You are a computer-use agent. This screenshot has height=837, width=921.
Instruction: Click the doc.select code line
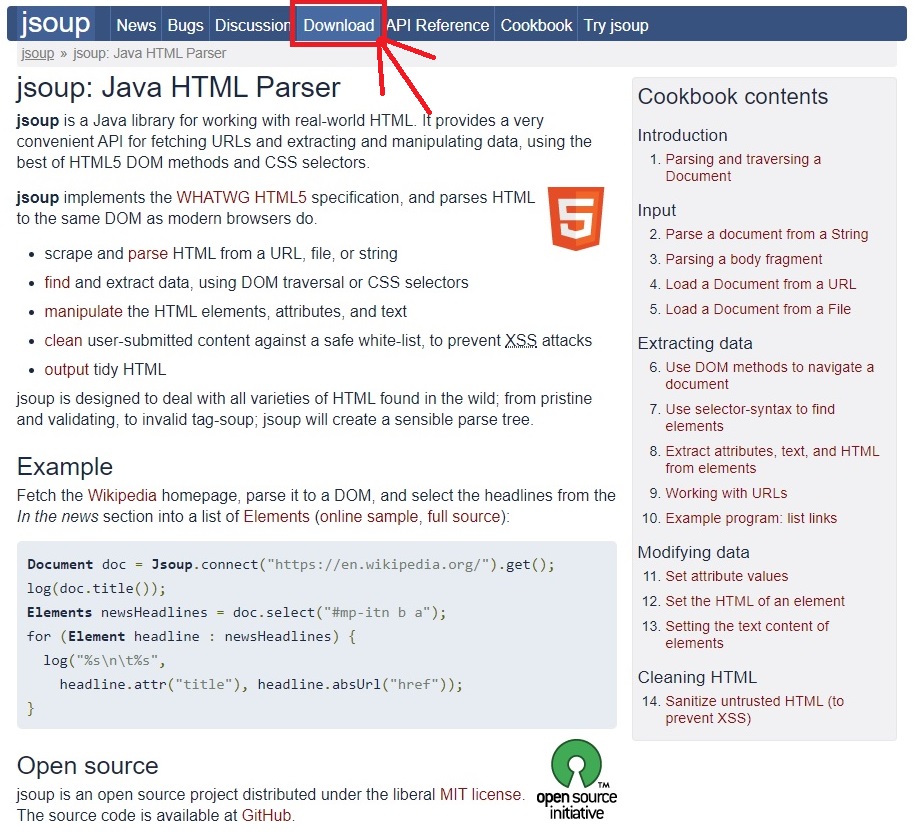point(237,613)
